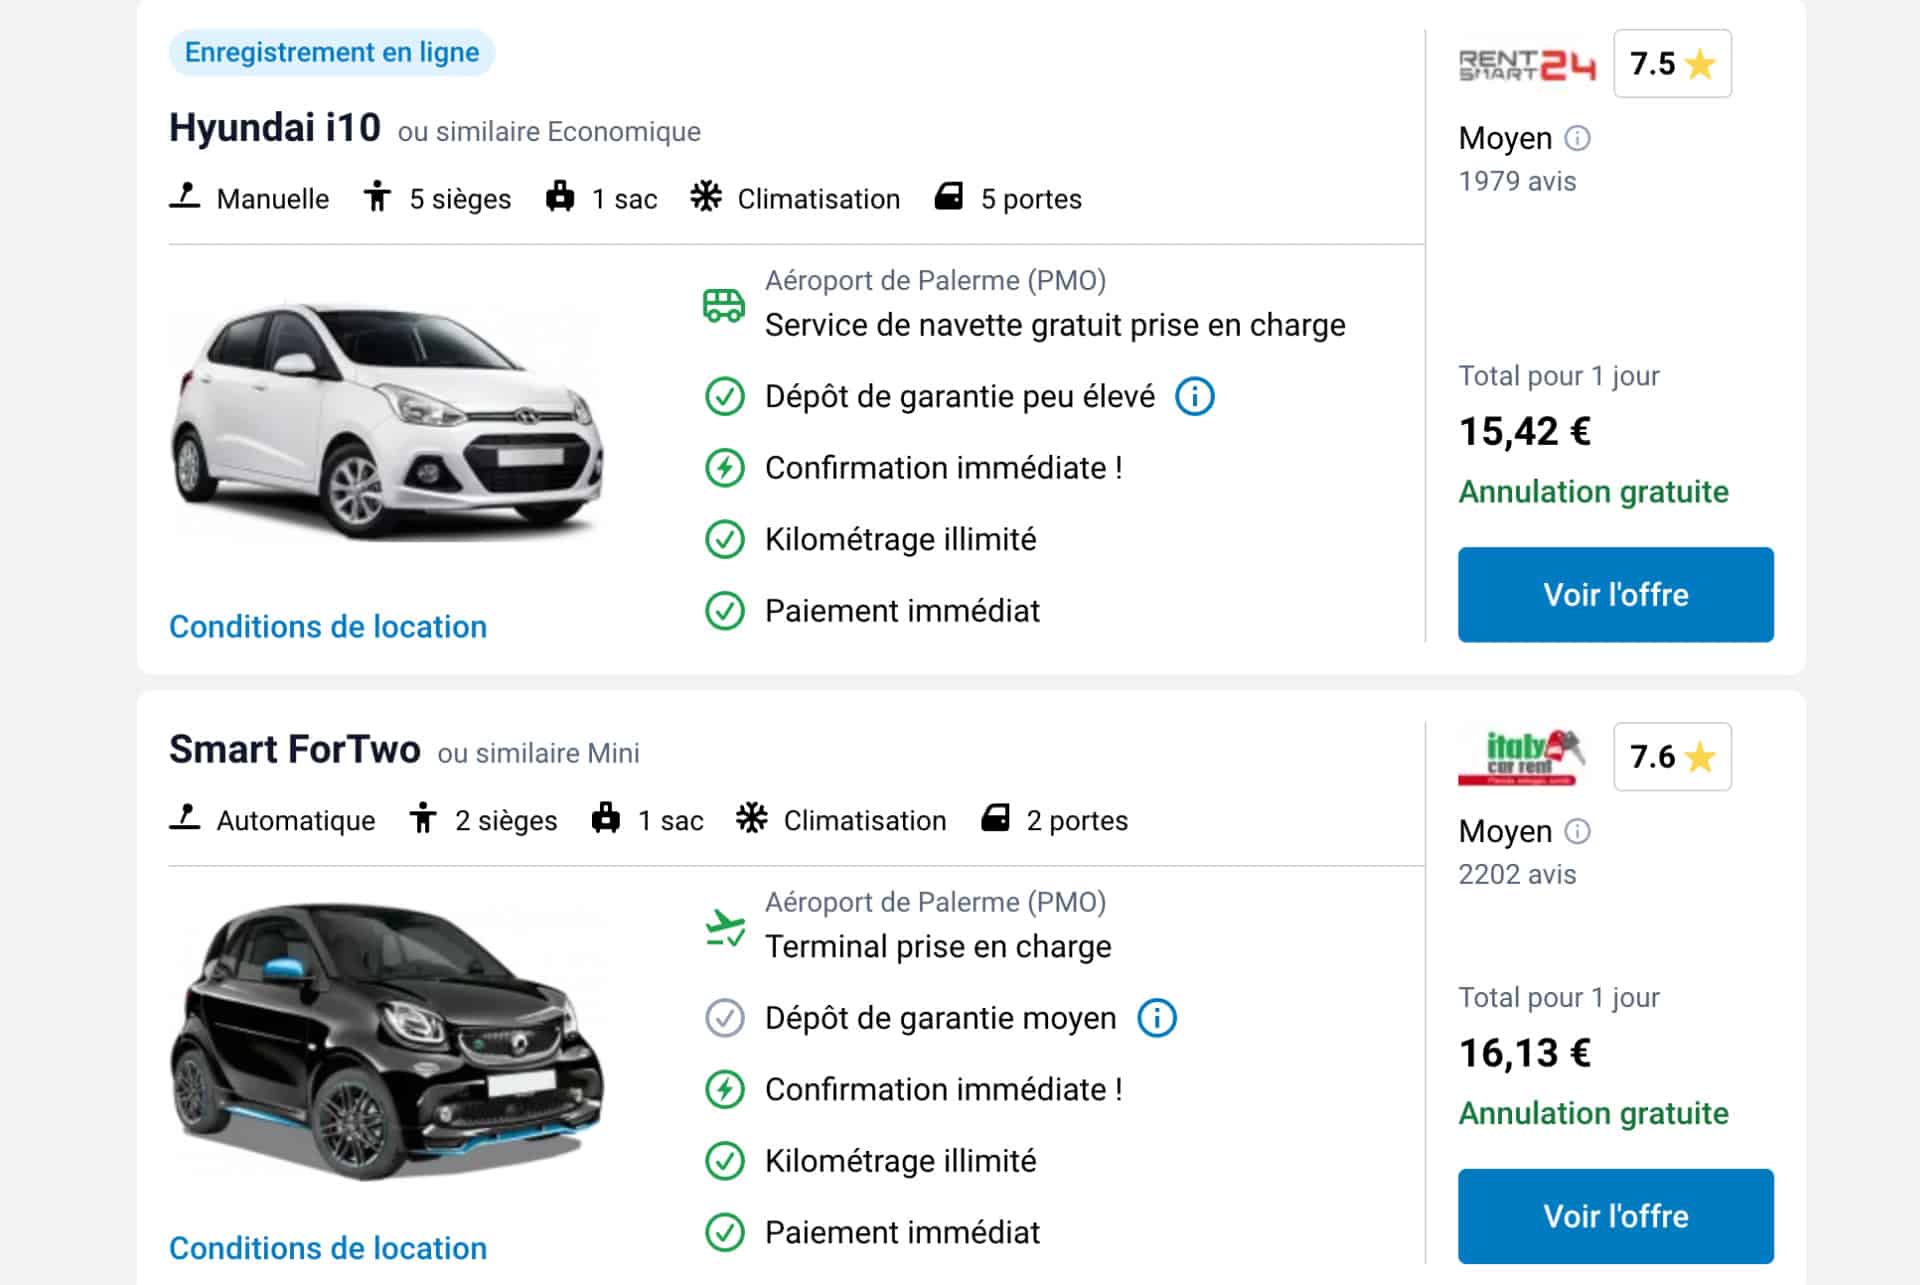Click the info icon next to Dépôt de garantie peu élevé
The width and height of the screenshot is (1920, 1285).
point(1194,396)
